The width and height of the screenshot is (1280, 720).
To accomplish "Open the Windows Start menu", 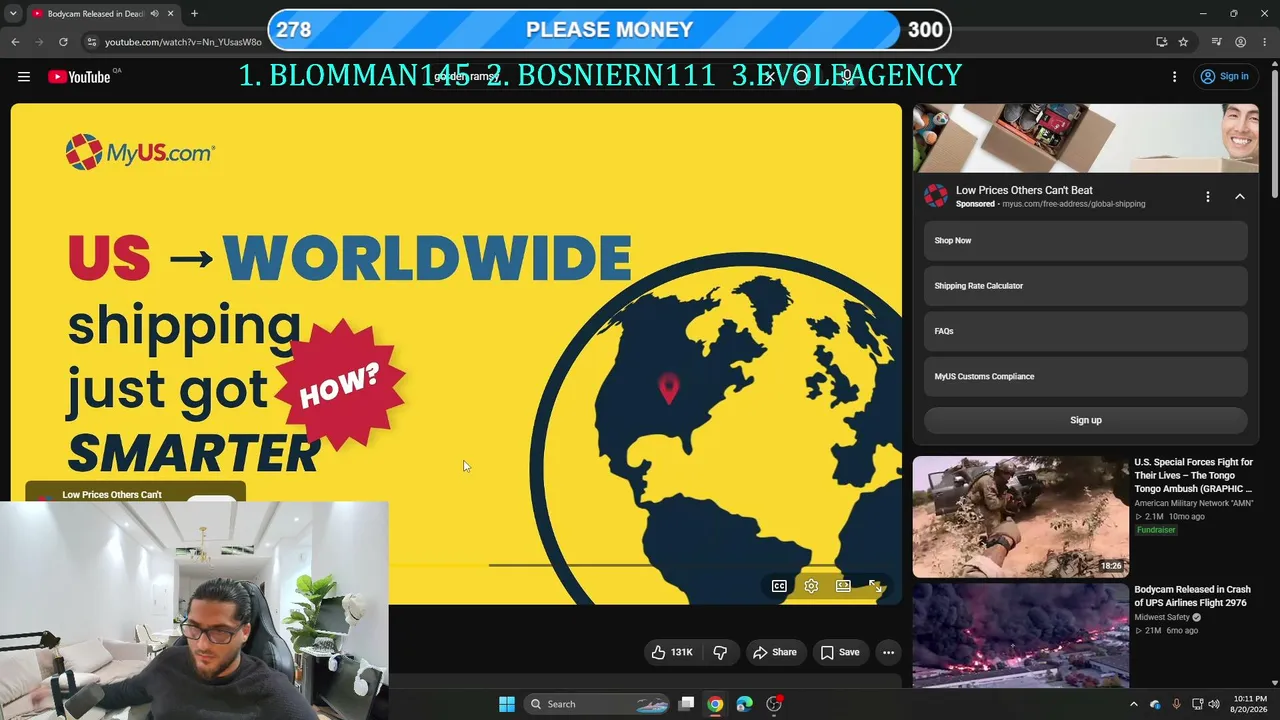I will (507, 704).
